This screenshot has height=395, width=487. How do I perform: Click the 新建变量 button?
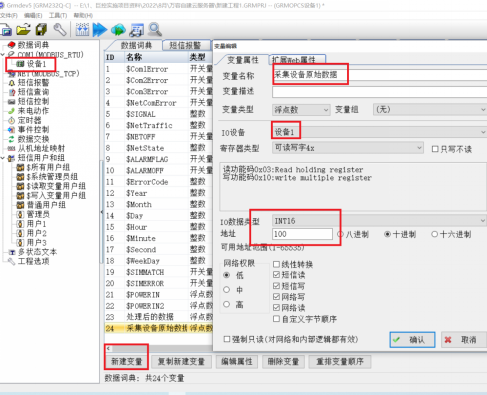[127, 361]
